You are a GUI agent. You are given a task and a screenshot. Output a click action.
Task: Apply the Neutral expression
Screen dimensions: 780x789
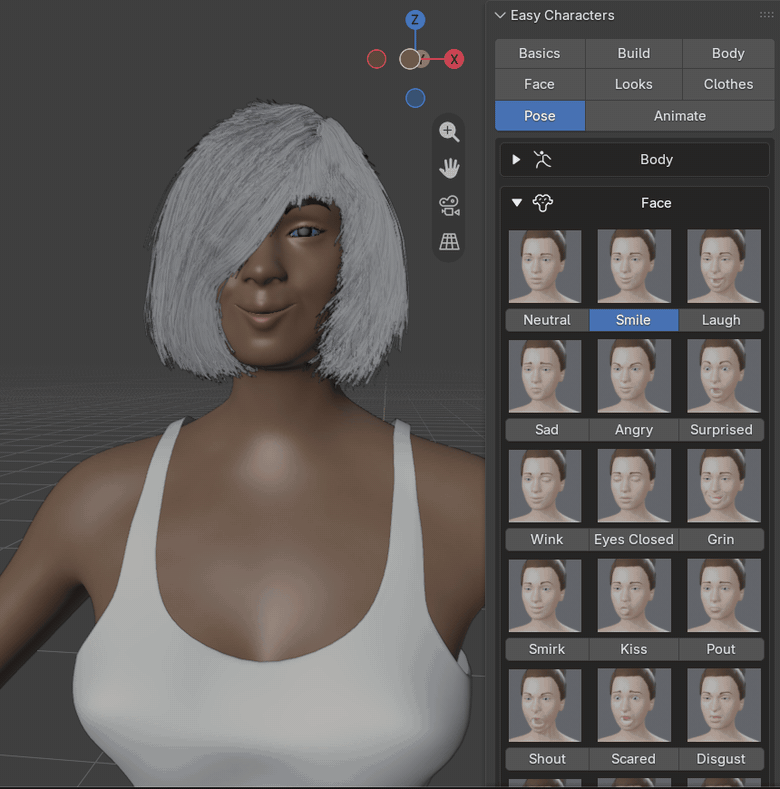point(547,320)
